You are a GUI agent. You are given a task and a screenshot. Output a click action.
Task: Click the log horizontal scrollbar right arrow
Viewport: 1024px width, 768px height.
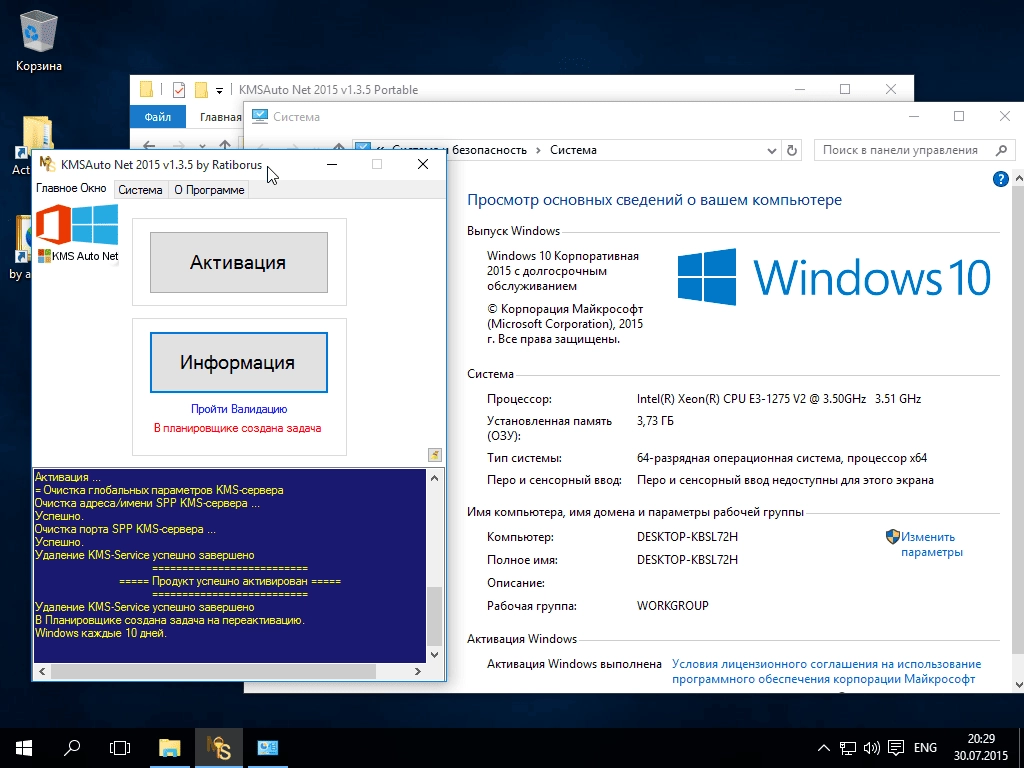click(x=418, y=671)
